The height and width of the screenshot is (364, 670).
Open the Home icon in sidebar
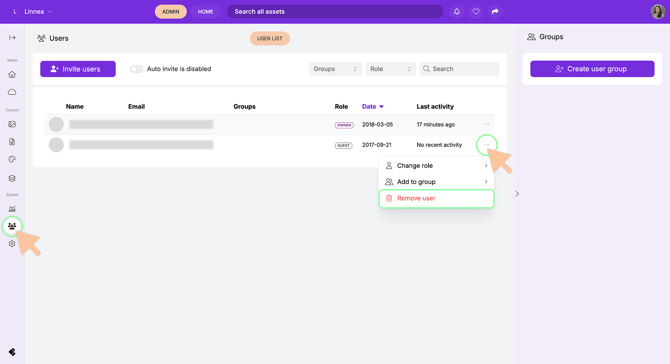(x=12, y=74)
